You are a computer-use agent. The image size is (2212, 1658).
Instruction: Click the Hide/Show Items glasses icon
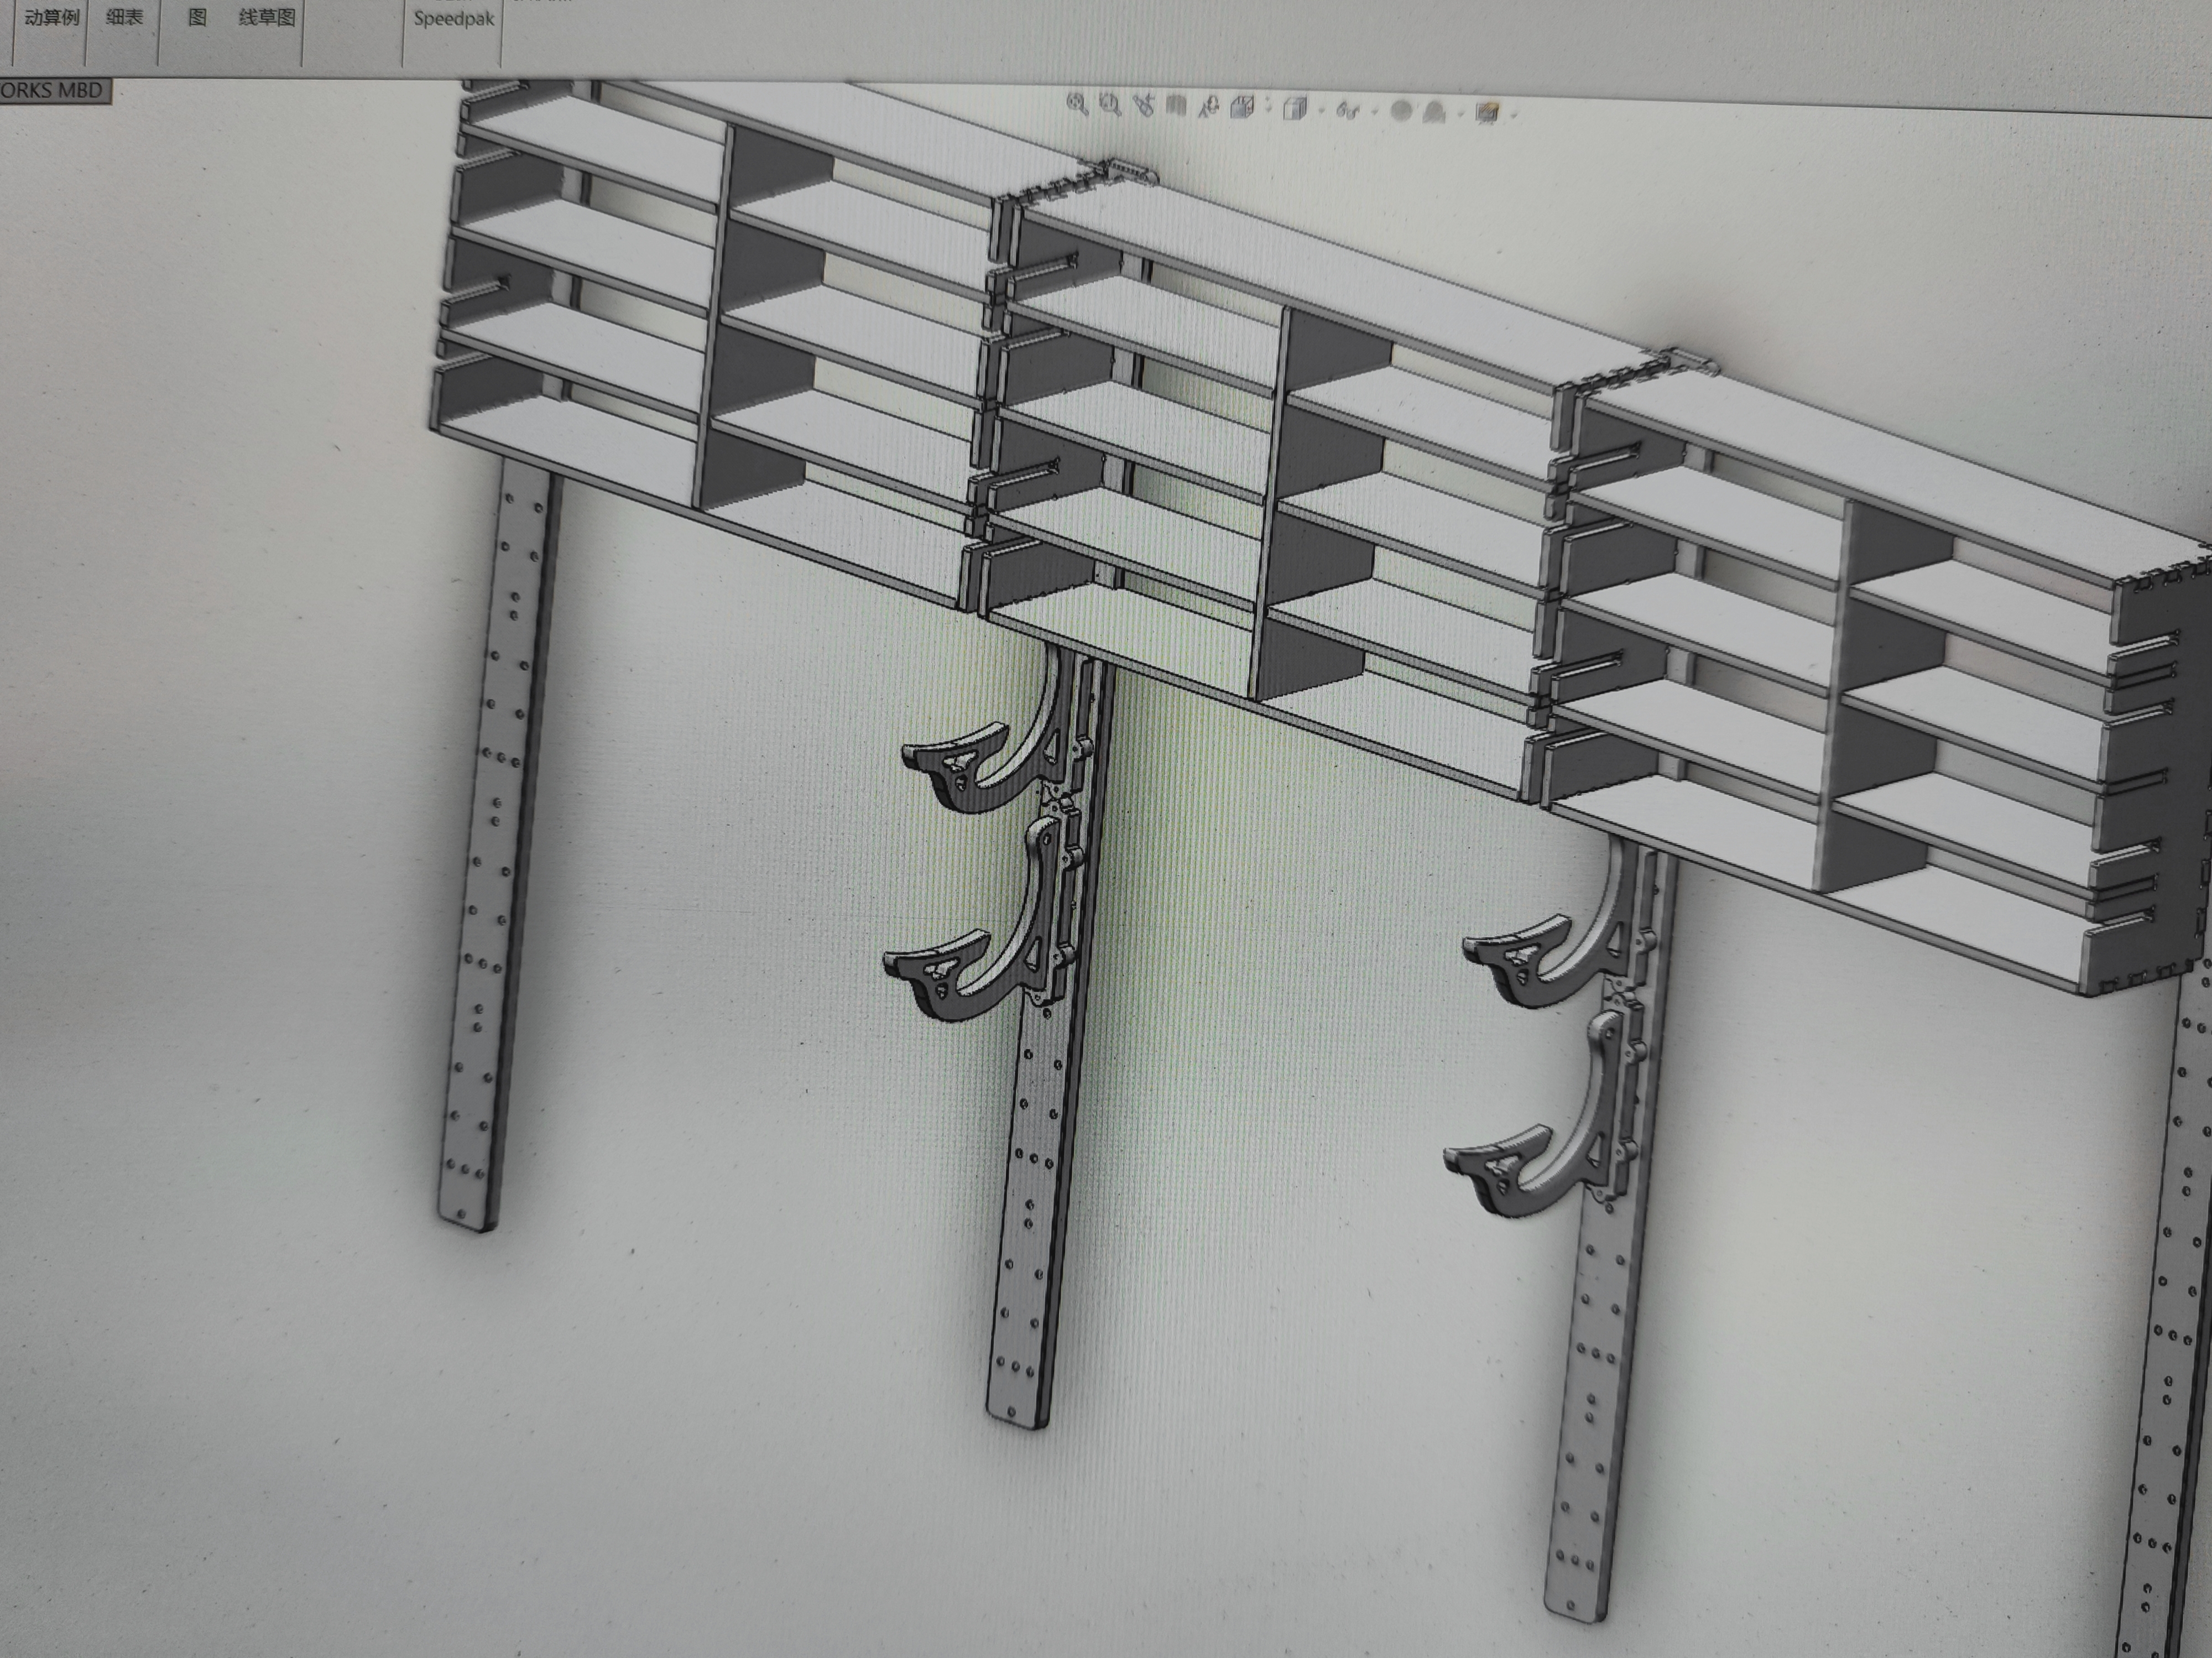click(1347, 111)
